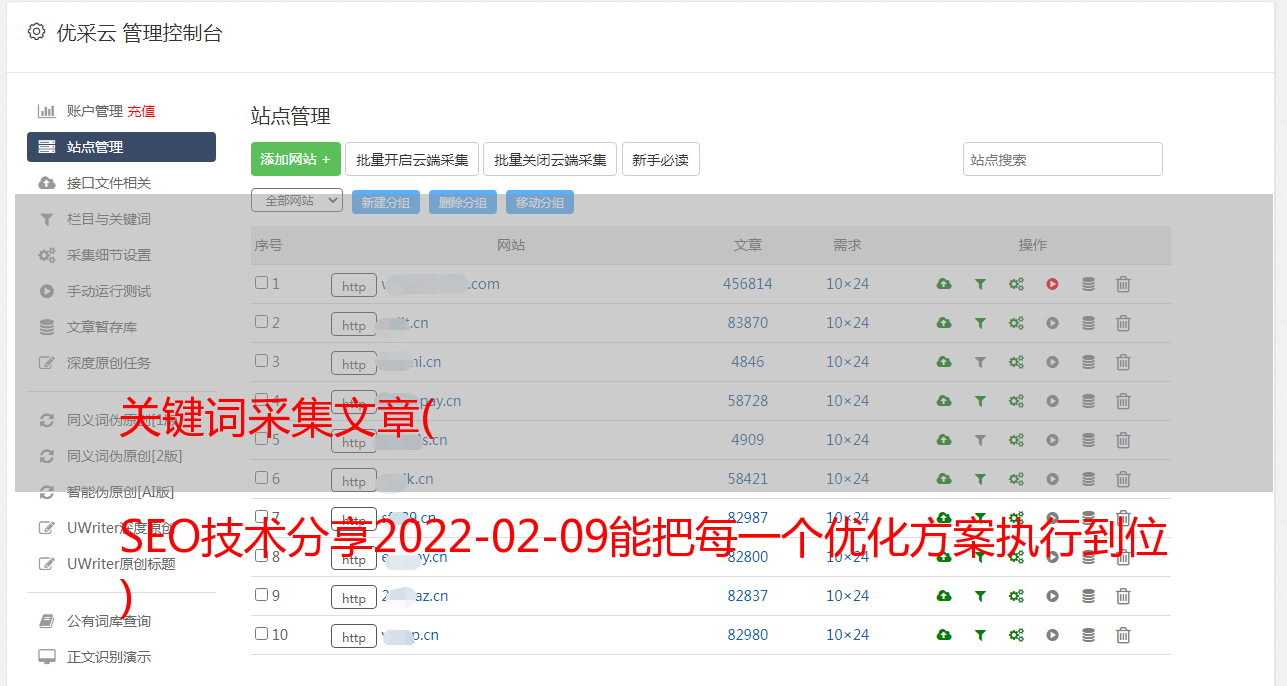Click the 新建分组 button
Screen dimensions: 1287x686
(x=385, y=202)
